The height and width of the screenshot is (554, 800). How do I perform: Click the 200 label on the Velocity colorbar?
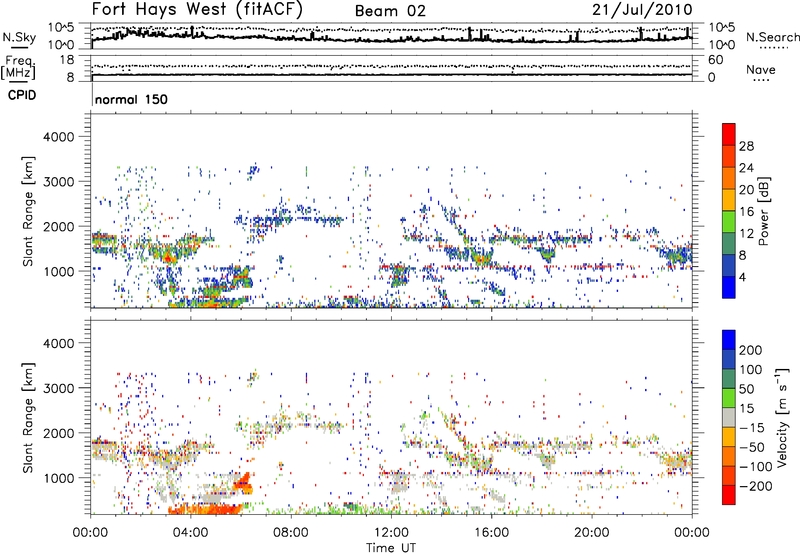pos(751,350)
